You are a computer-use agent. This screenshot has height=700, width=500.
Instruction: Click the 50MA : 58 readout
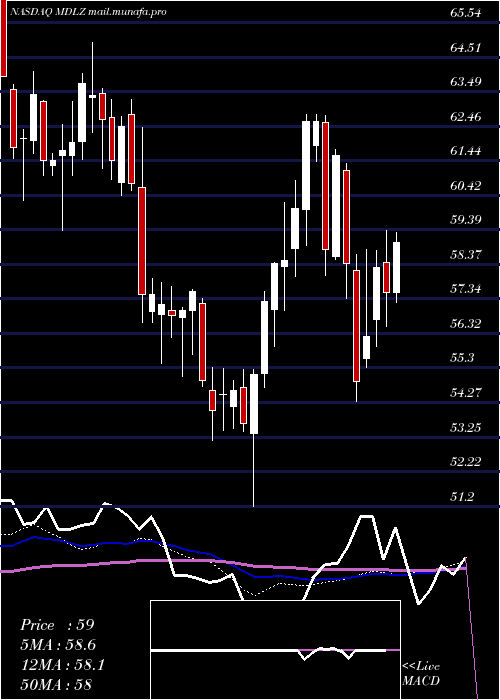coord(56,685)
